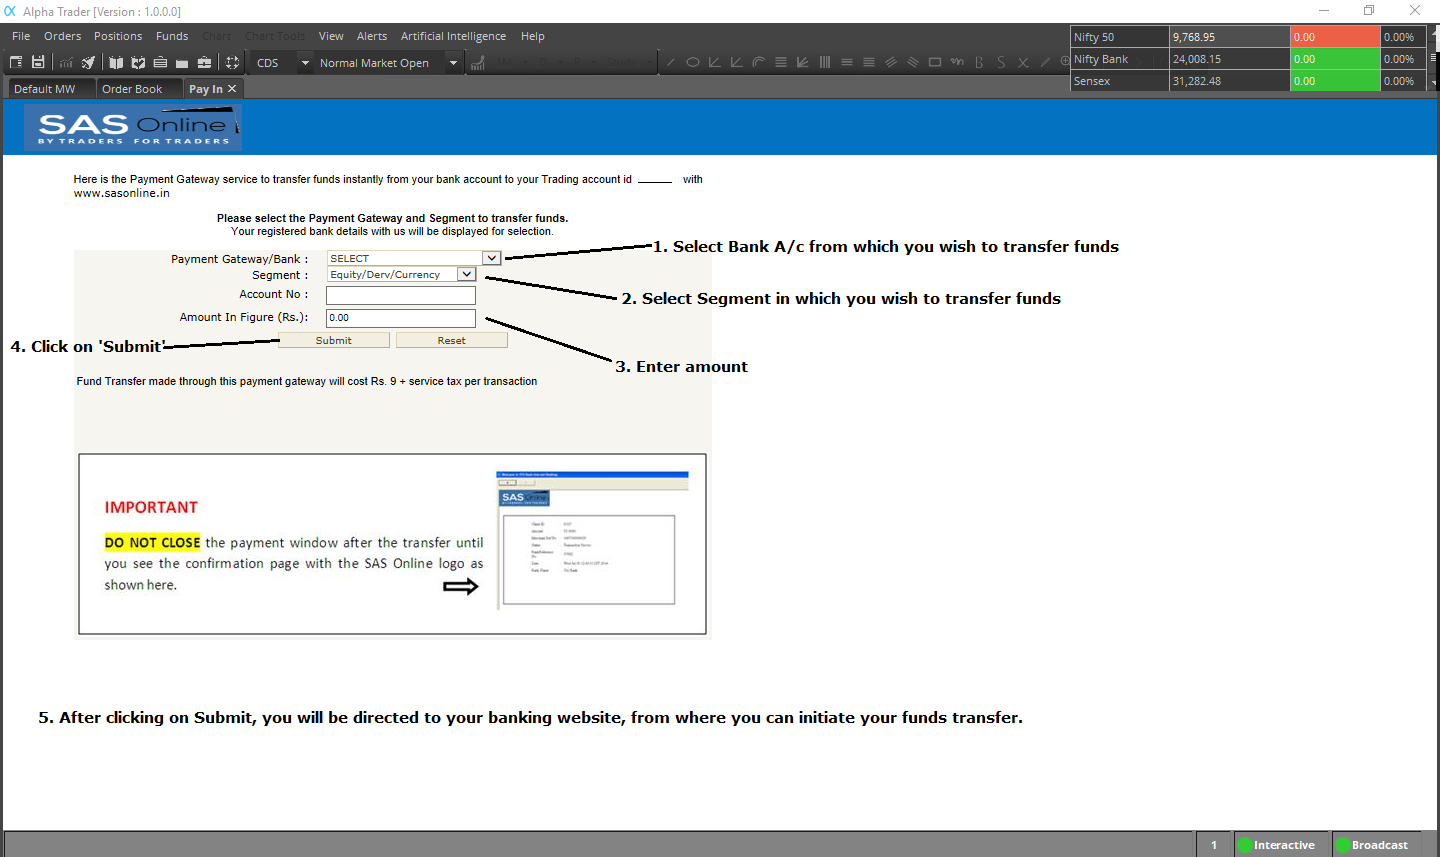Click the Submit button
Screen dimensions: 1440x857
coord(334,340)
